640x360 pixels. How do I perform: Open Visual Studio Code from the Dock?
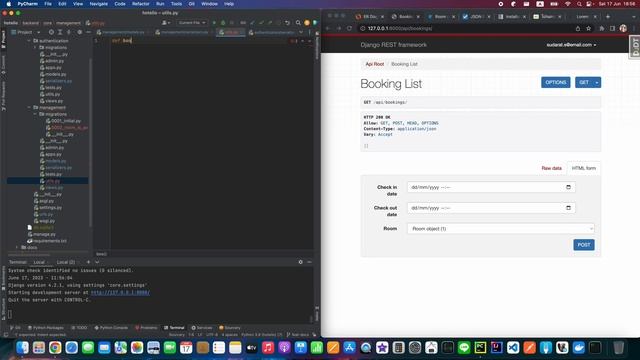point(513,348)
